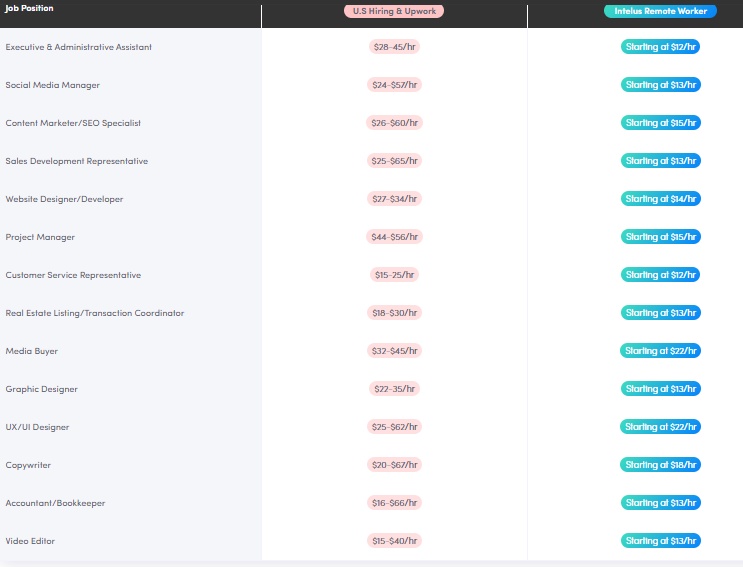Viewport: 743px width, 567px height.
Task: Click the $44-$56/hr rate badge
Action: [394, 236]
